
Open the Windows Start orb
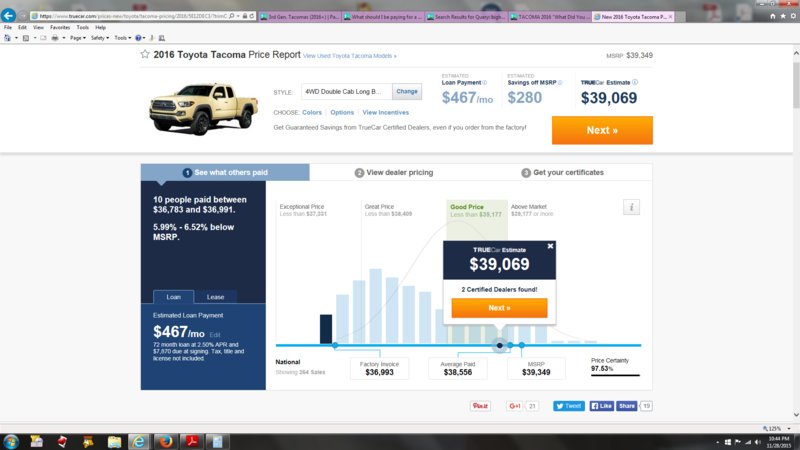coord(11,441)
